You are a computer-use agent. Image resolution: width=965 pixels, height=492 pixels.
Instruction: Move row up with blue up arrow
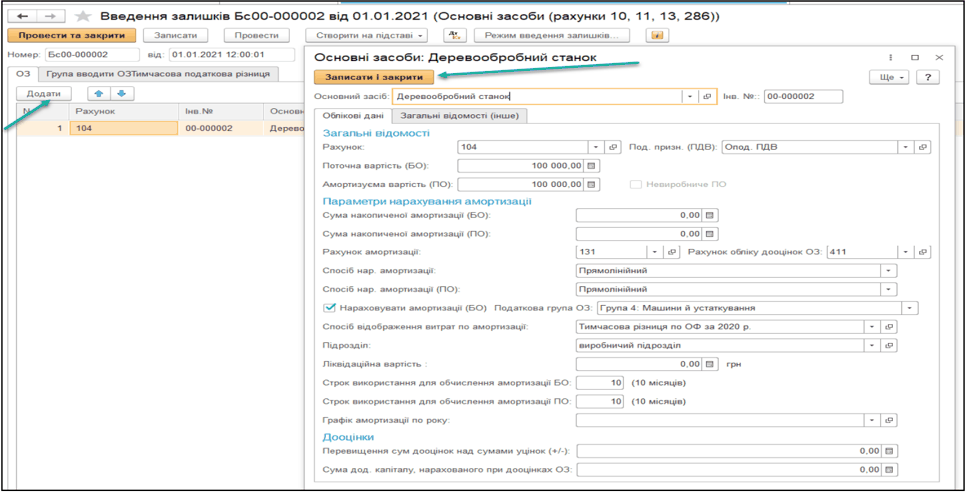(98, 94)
